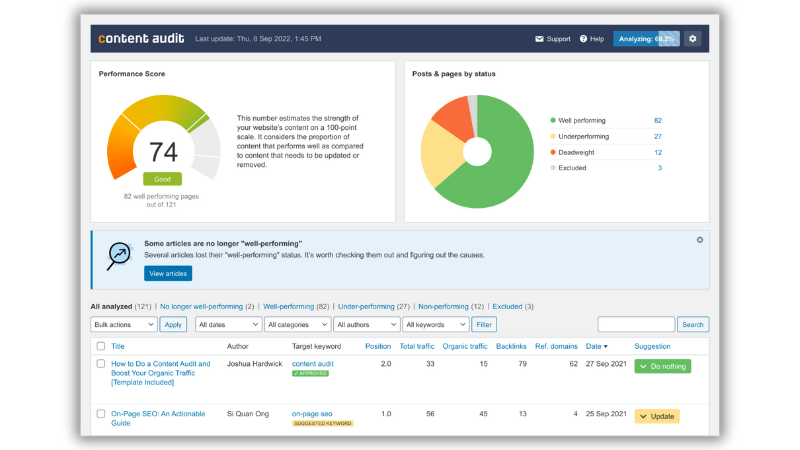Click the APPROVED keyword badge
Viewport: 800px width, 450px height.
tap(310, 373)
